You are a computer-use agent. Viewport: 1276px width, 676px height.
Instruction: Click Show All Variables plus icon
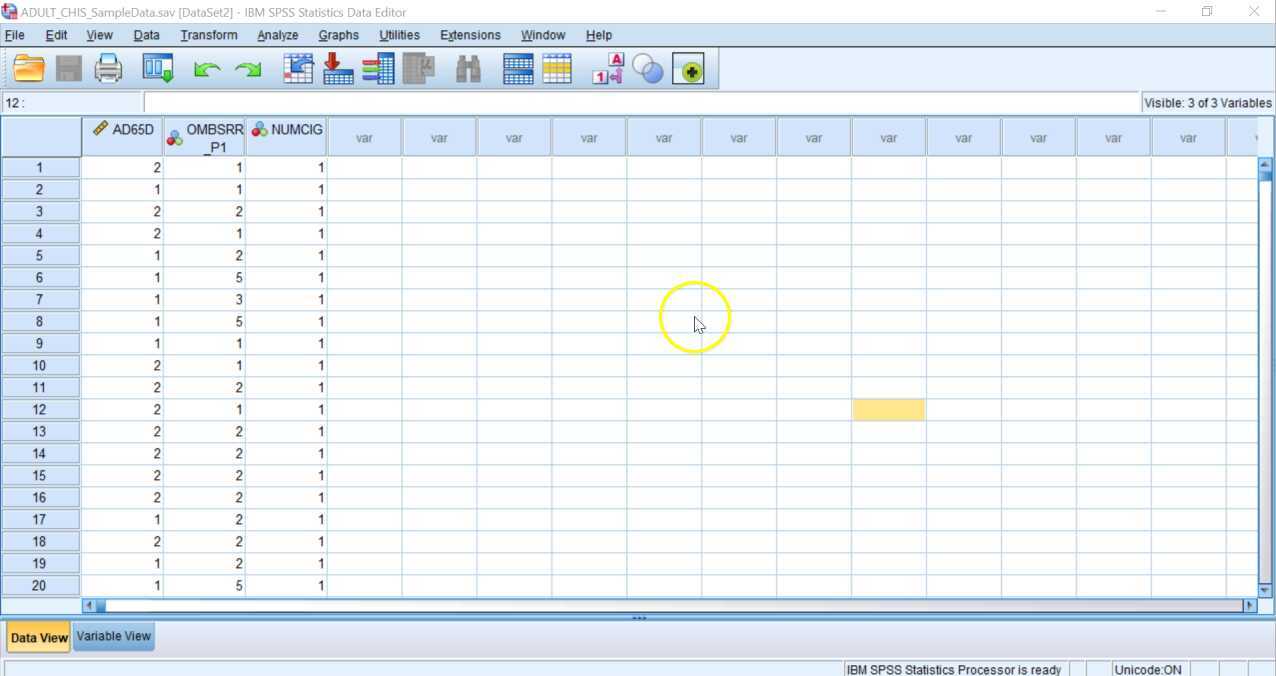[688, 69]
